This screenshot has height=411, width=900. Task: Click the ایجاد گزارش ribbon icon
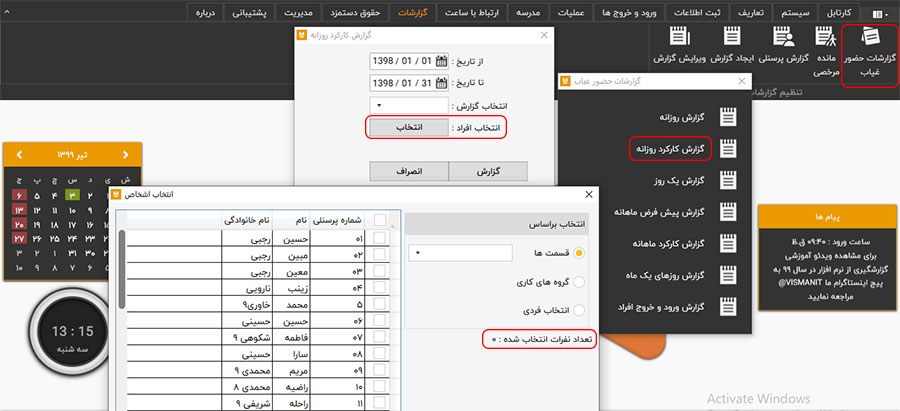[x=731, y=46]
